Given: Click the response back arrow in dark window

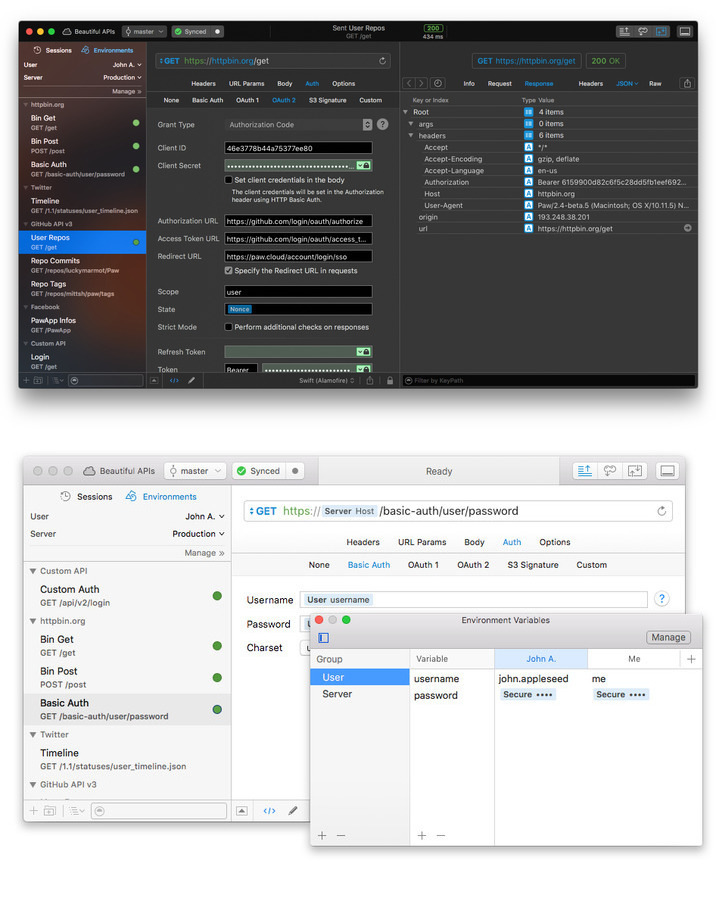Looking at the screenshot, I should (x=408, y=83).
